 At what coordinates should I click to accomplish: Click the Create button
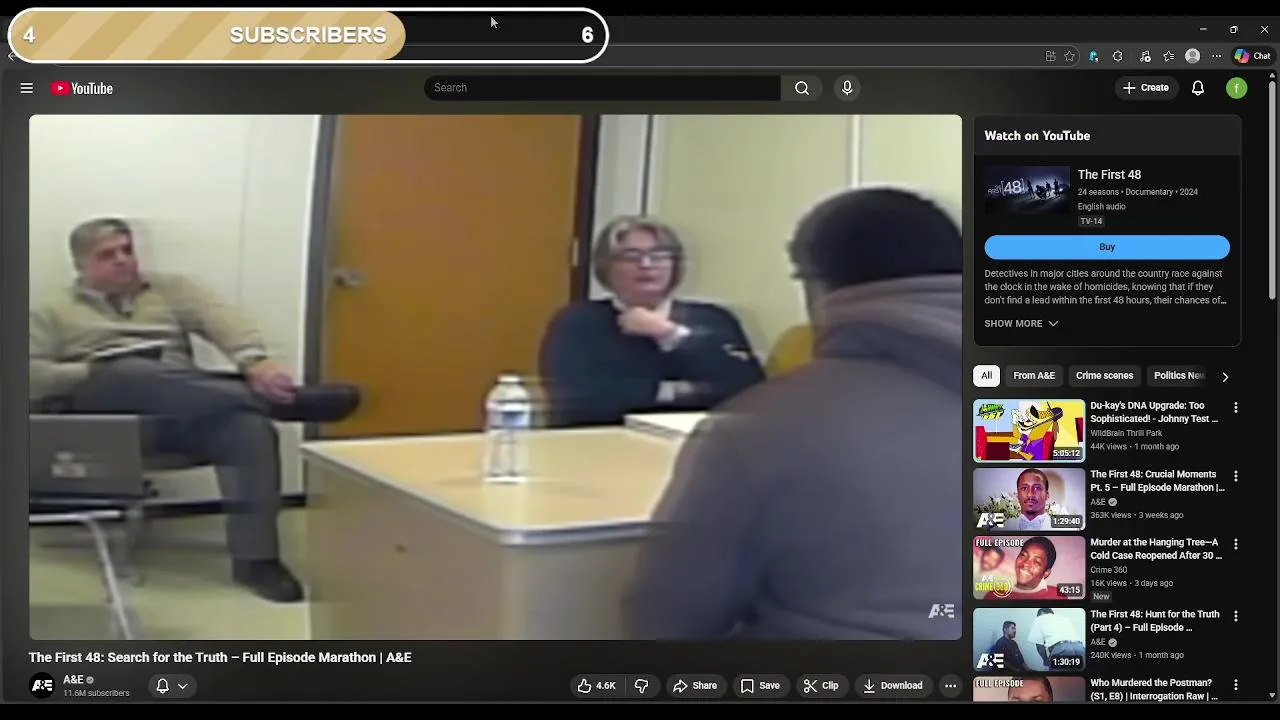(x=1146, y=88)
